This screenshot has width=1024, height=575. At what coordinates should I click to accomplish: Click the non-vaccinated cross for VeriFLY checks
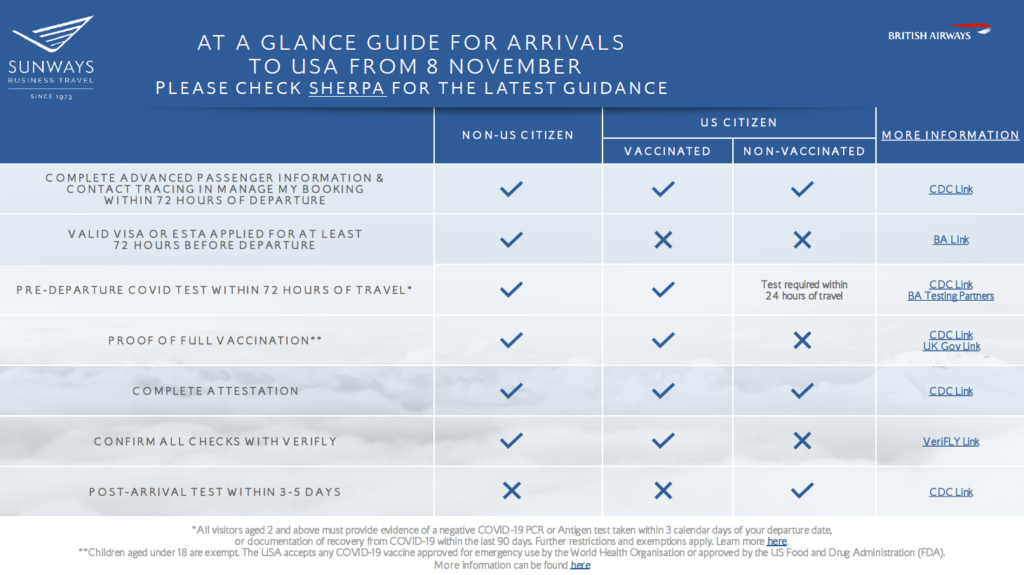[x=802, y=441]
